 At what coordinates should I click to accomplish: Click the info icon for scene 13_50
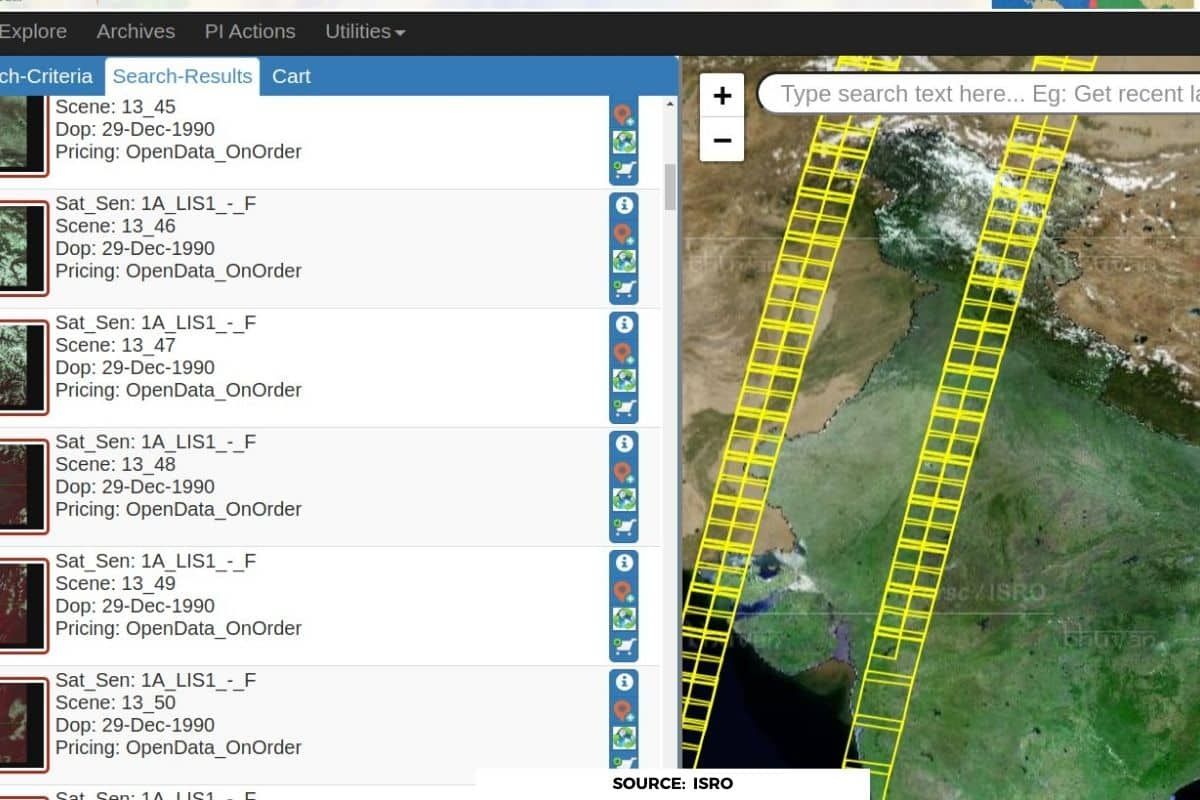[x=624, y=682]
